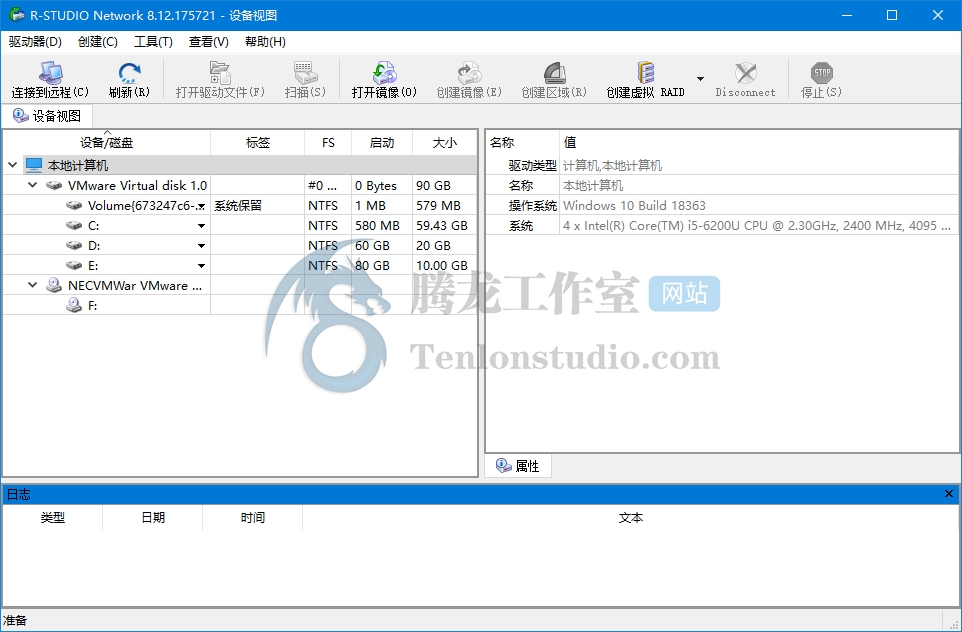Select the 计算机,本地计算机 drive type value
962x632 pixels.
pyautogui.click(x=612, y=166)
